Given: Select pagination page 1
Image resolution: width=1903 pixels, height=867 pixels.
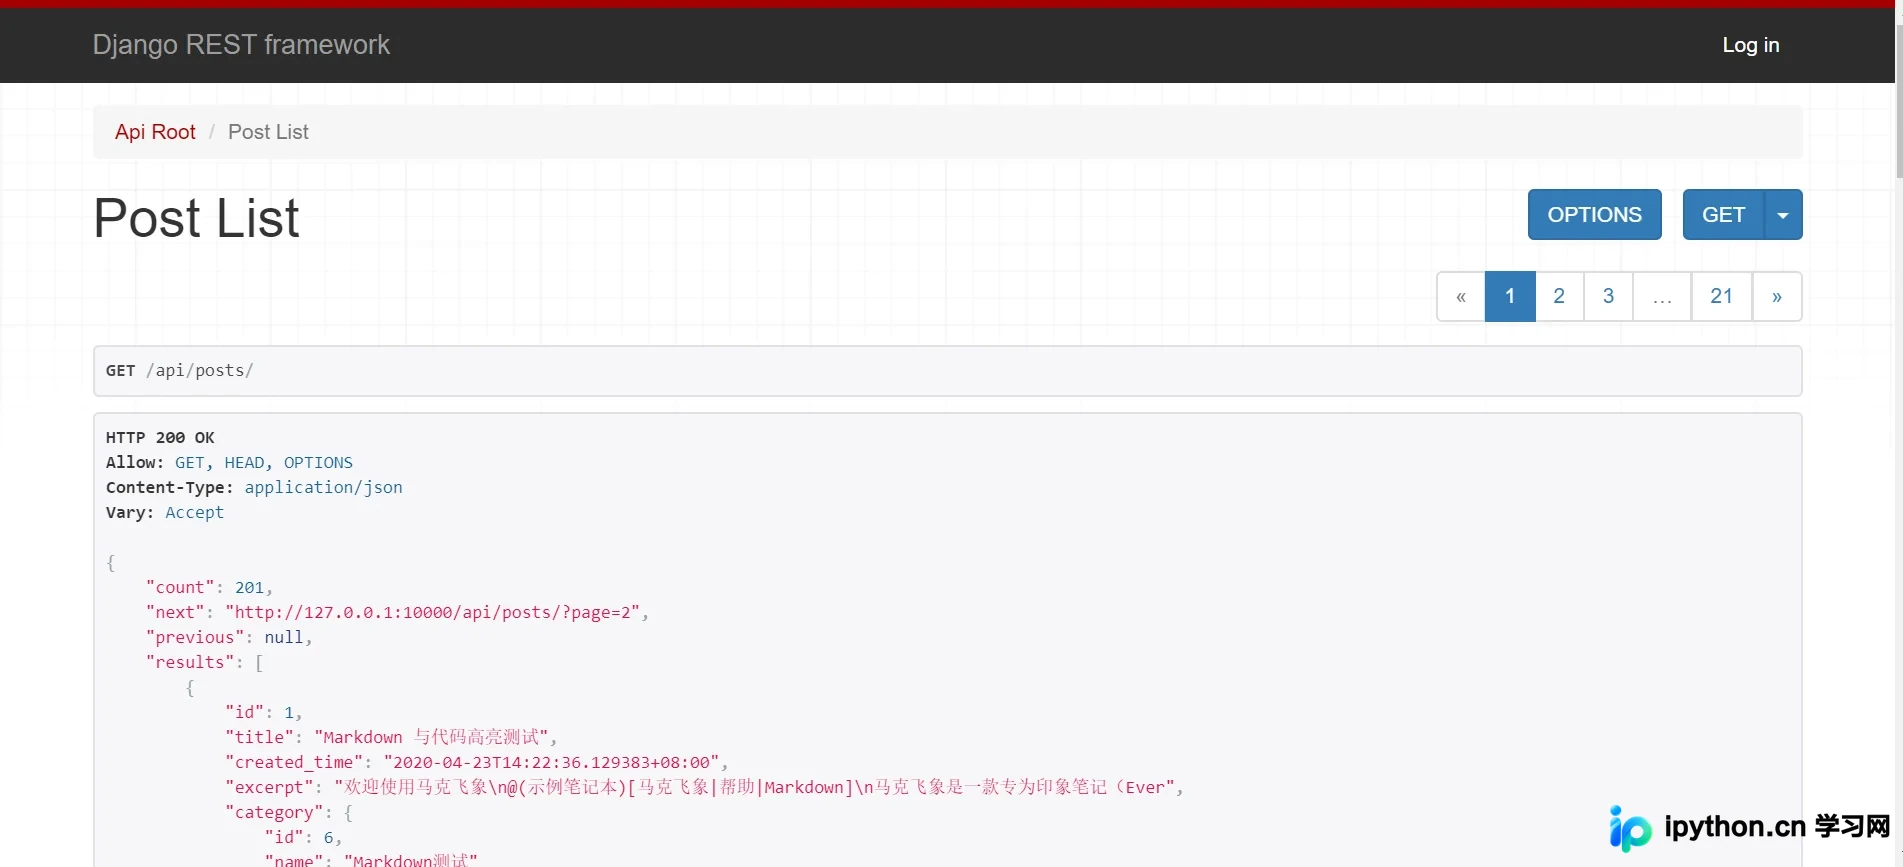Looking at the screenshot, I should coord(1510,297).
